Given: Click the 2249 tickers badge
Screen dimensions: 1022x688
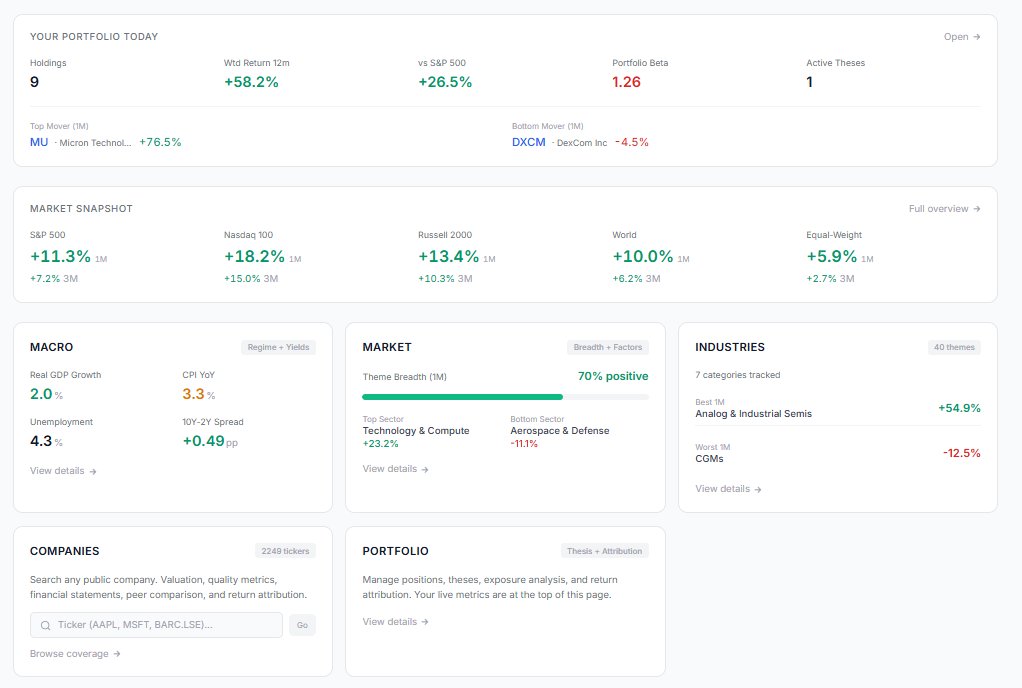Looking at the screenshot, I should point(285,551).
